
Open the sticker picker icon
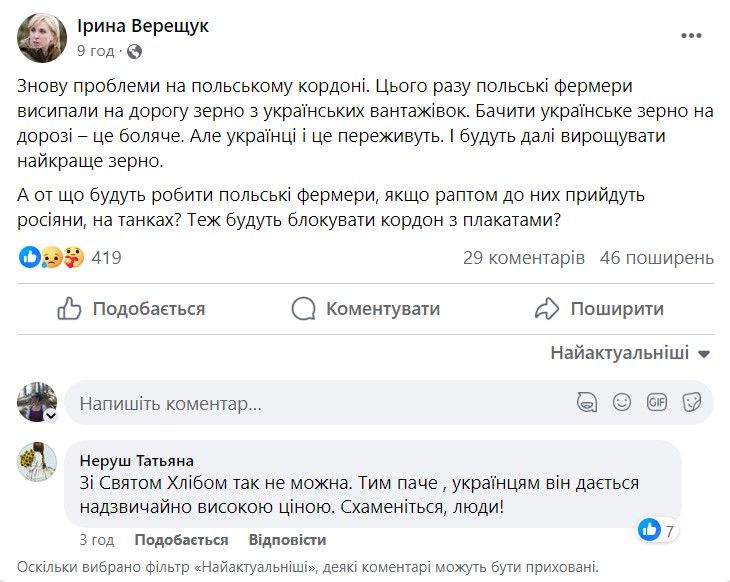690,403
